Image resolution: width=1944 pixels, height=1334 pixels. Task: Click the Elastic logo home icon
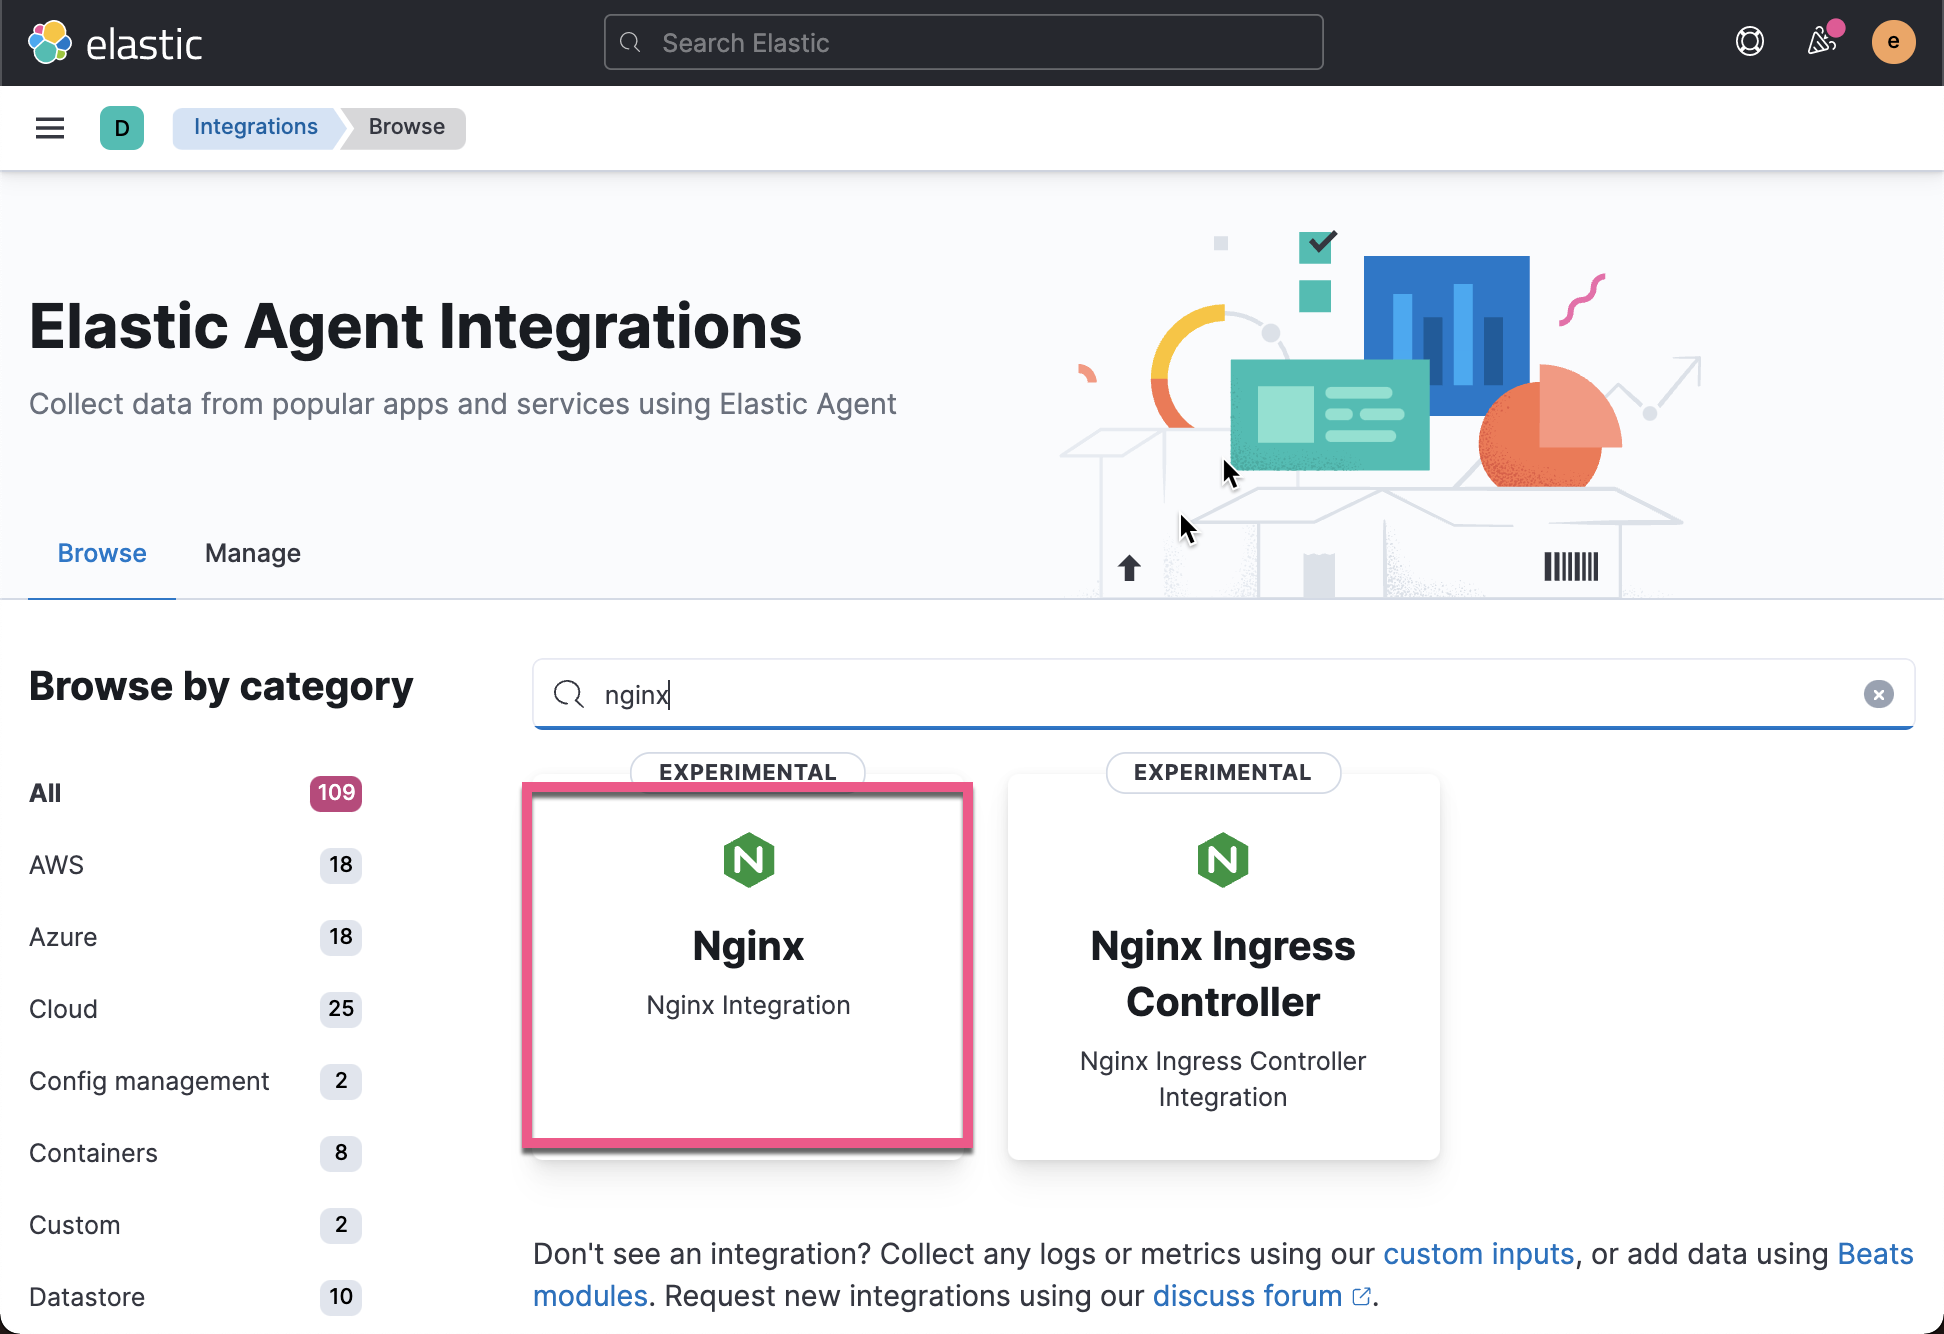[50, 43]
